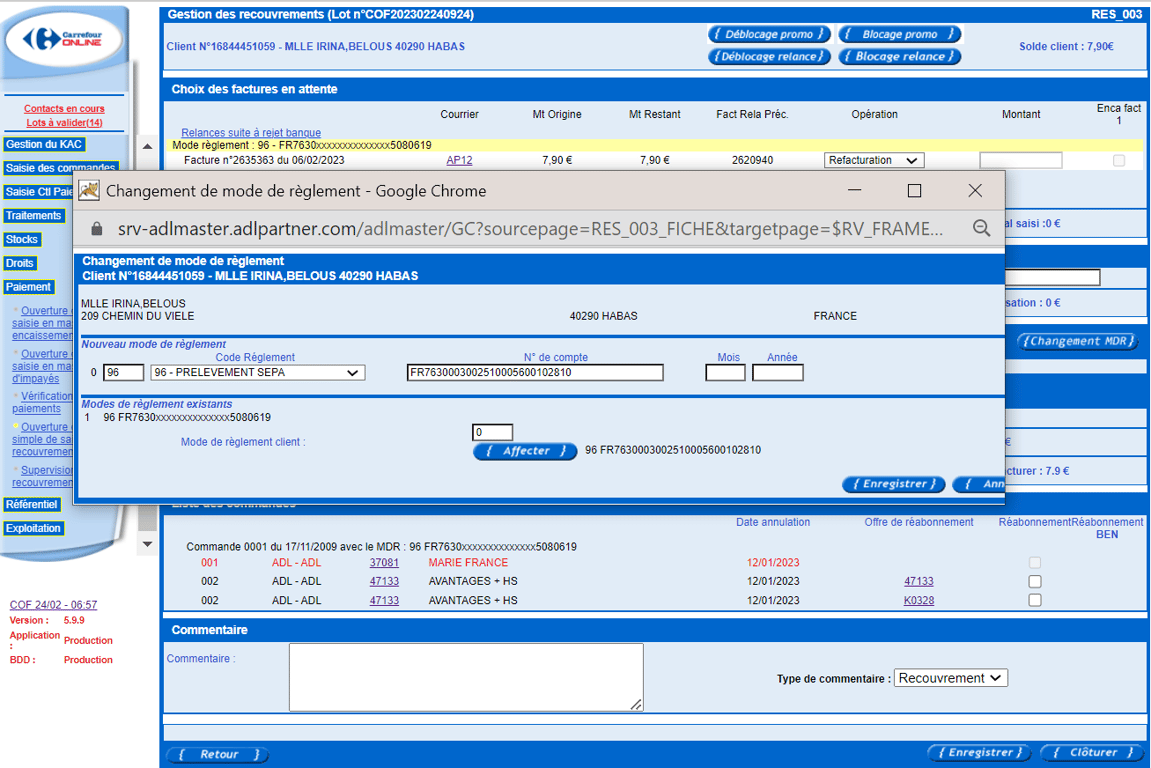Open Gestion du KAC menu
Screen dimensions: 1151x768
(44, 144)
